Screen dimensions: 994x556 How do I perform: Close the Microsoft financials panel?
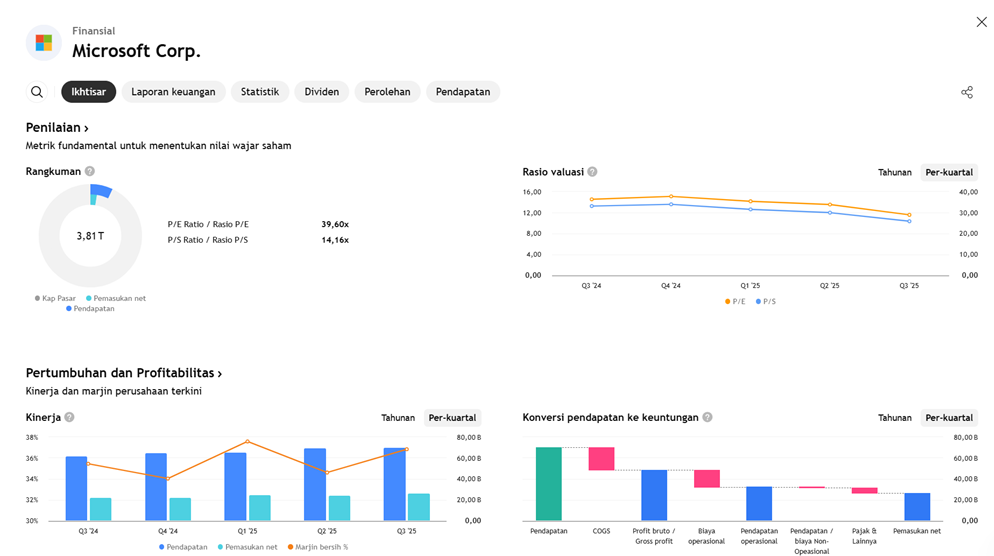click(981, 22)
